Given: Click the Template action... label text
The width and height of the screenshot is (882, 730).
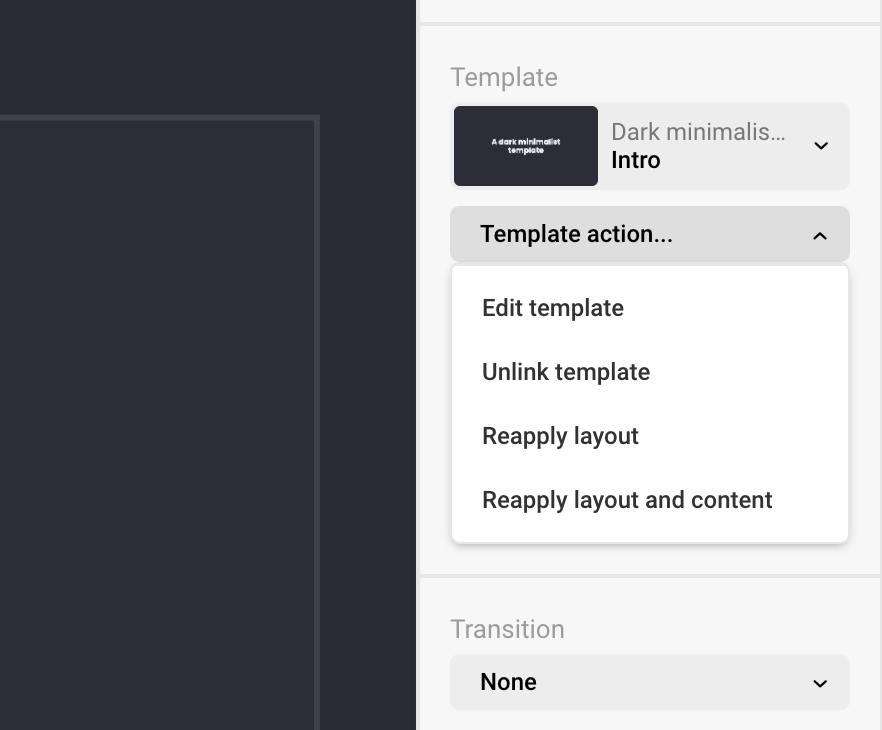Looking at the screenshot, I should coord(576,234).
